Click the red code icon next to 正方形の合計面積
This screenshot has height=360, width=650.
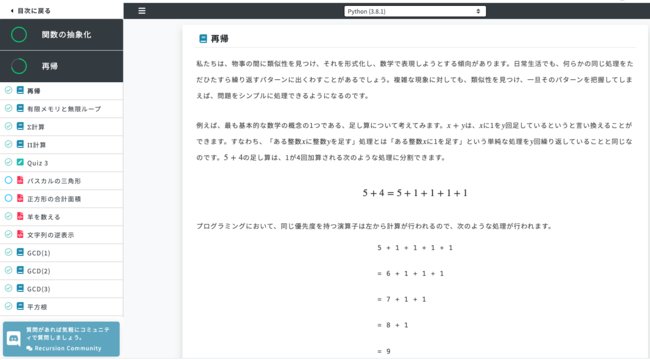coord(20,198)
